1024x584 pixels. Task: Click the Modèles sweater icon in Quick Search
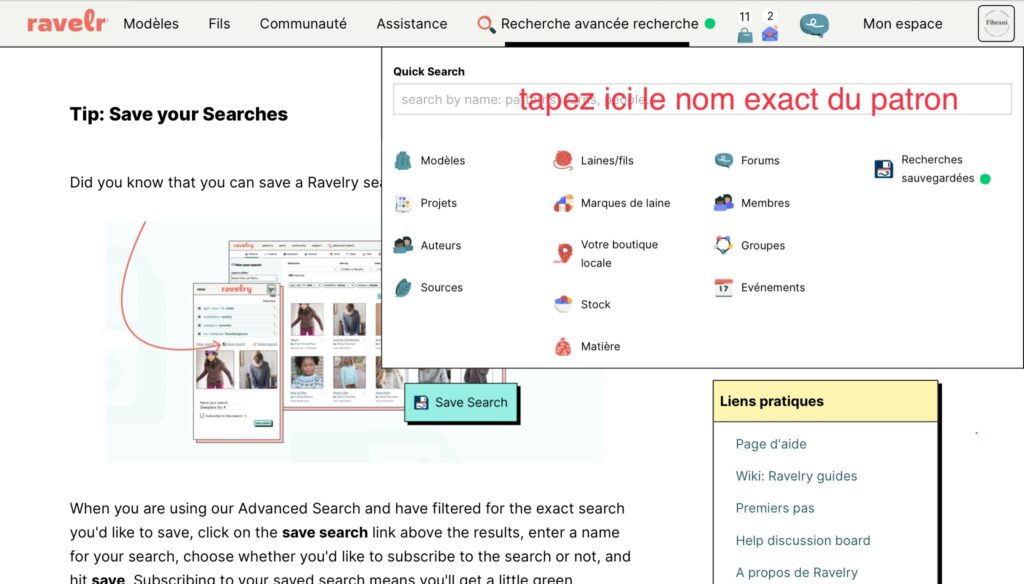coord(403,160)
